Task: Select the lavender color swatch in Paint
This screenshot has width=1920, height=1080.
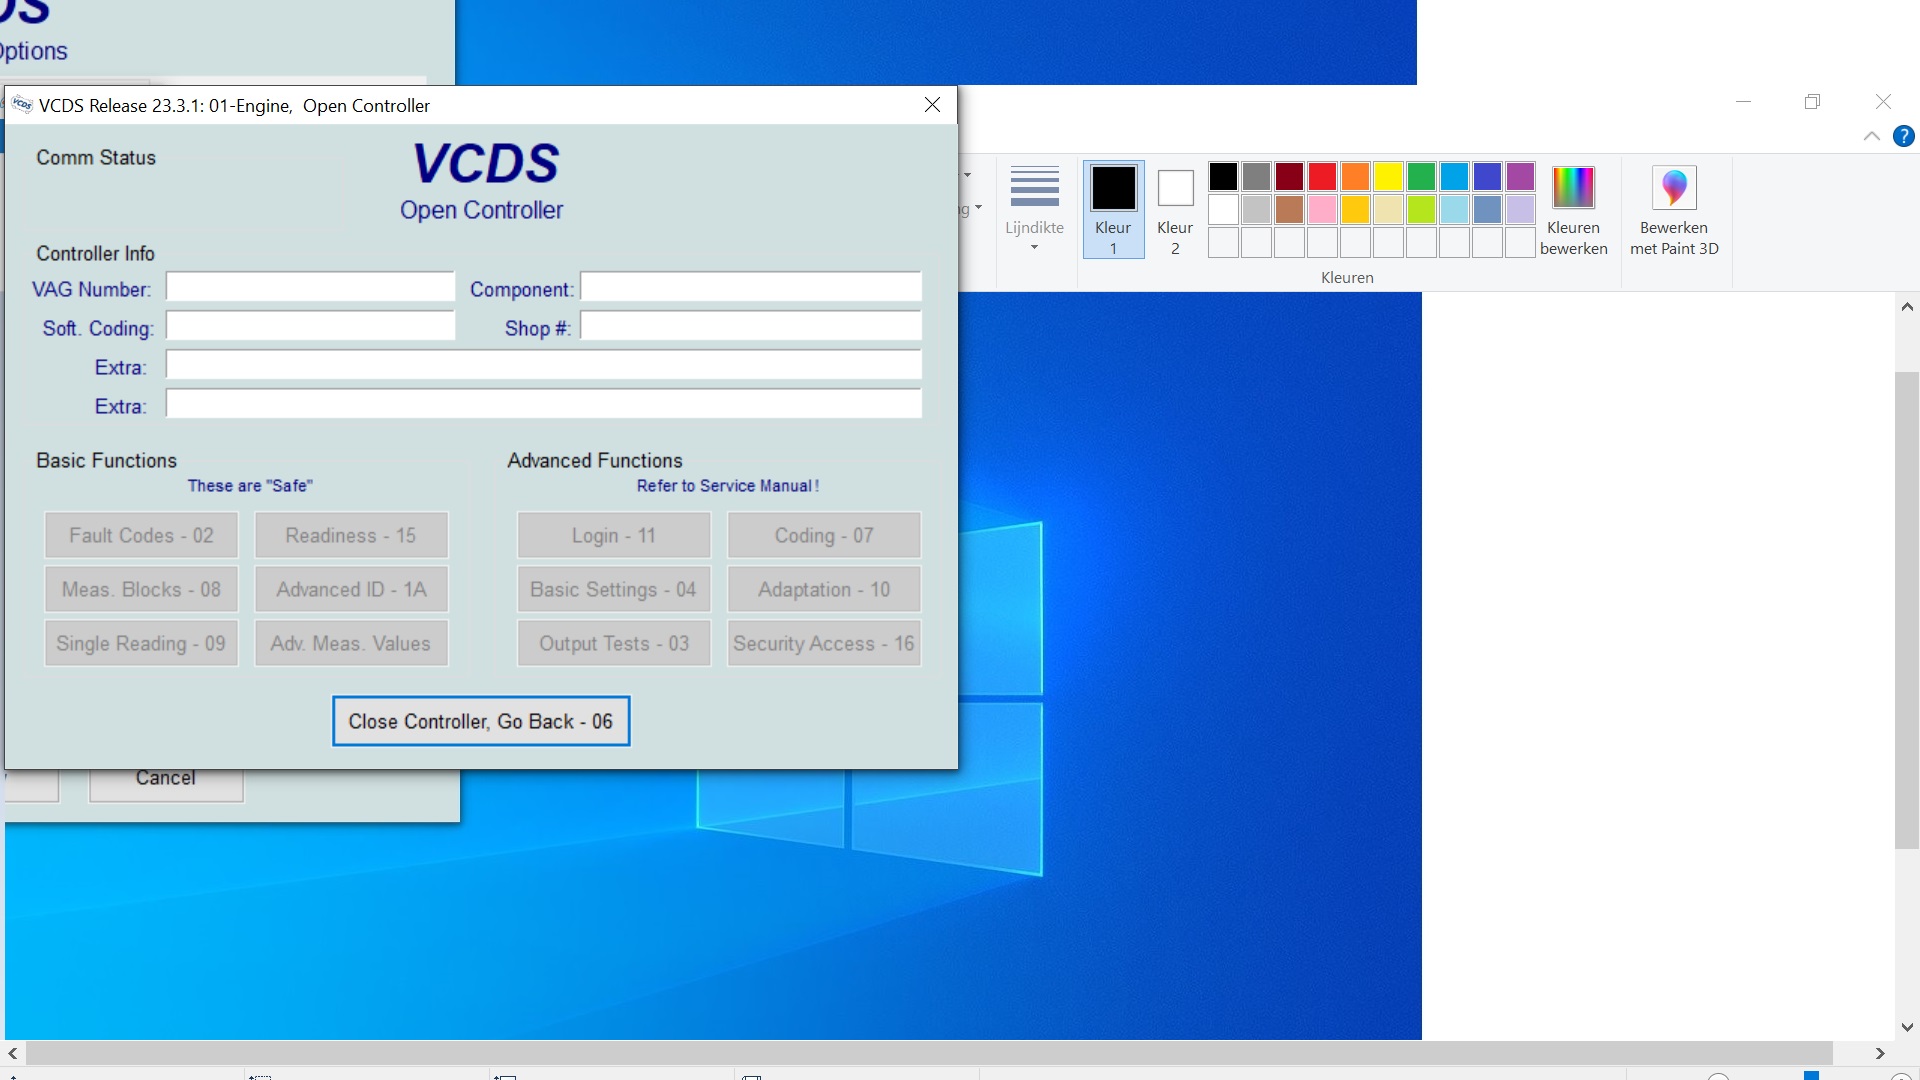Action: click(x=1520, y=209)
